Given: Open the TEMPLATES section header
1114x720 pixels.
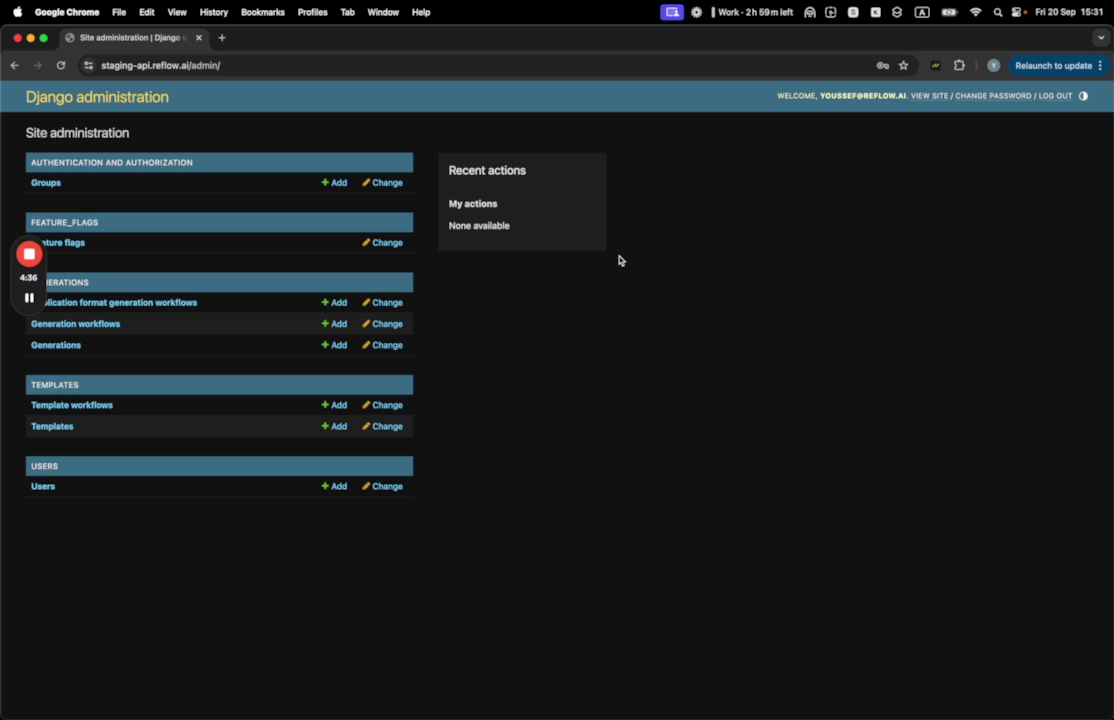Looking at the screenshot, I should click(x=55, y=385).
